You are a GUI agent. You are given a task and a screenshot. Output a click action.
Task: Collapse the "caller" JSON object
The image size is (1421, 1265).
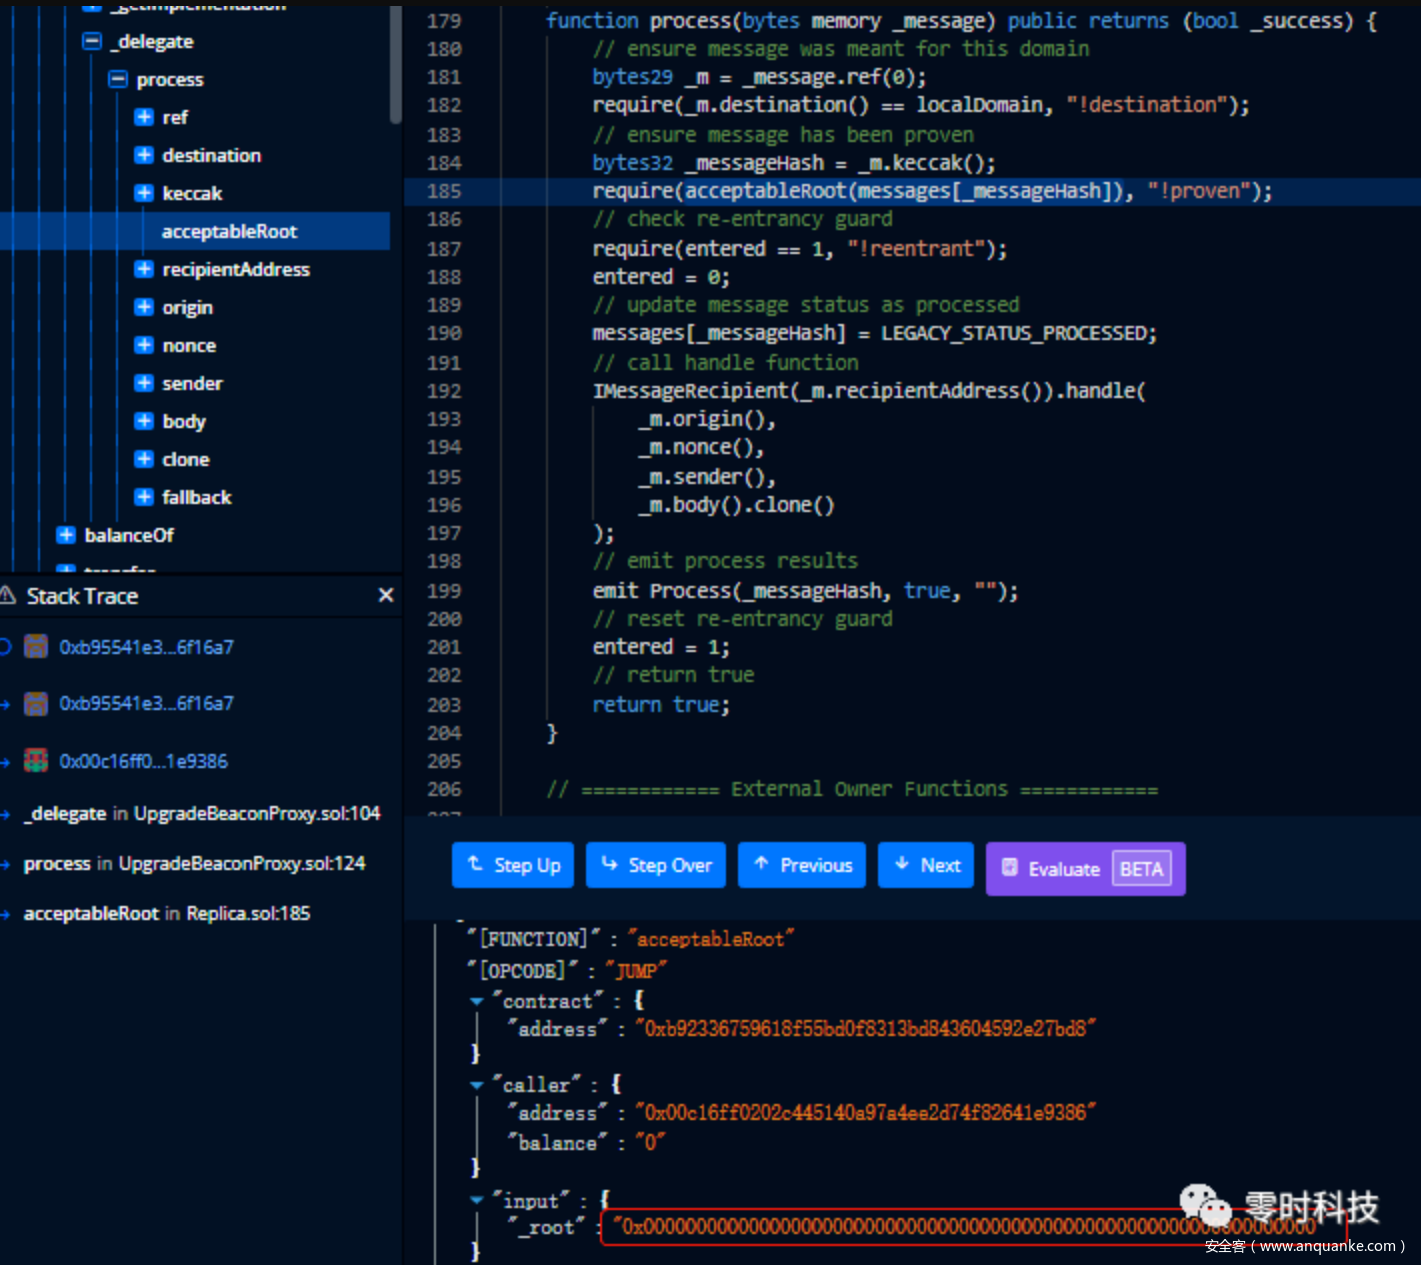click(x=477, y=1085)
